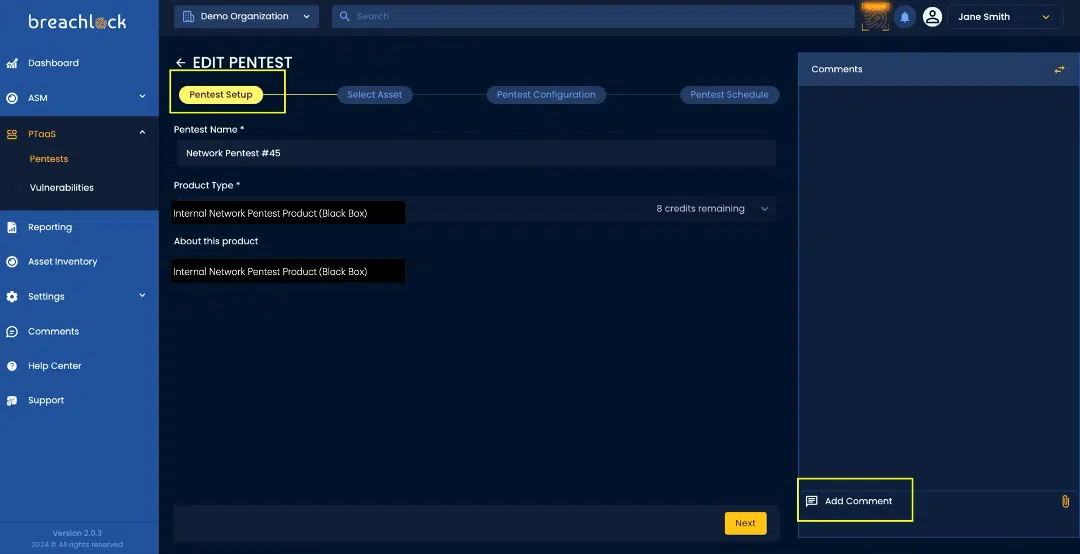Click the Add Comment message icon
This screenshot has height=554, width=1080.
point(811,501)
